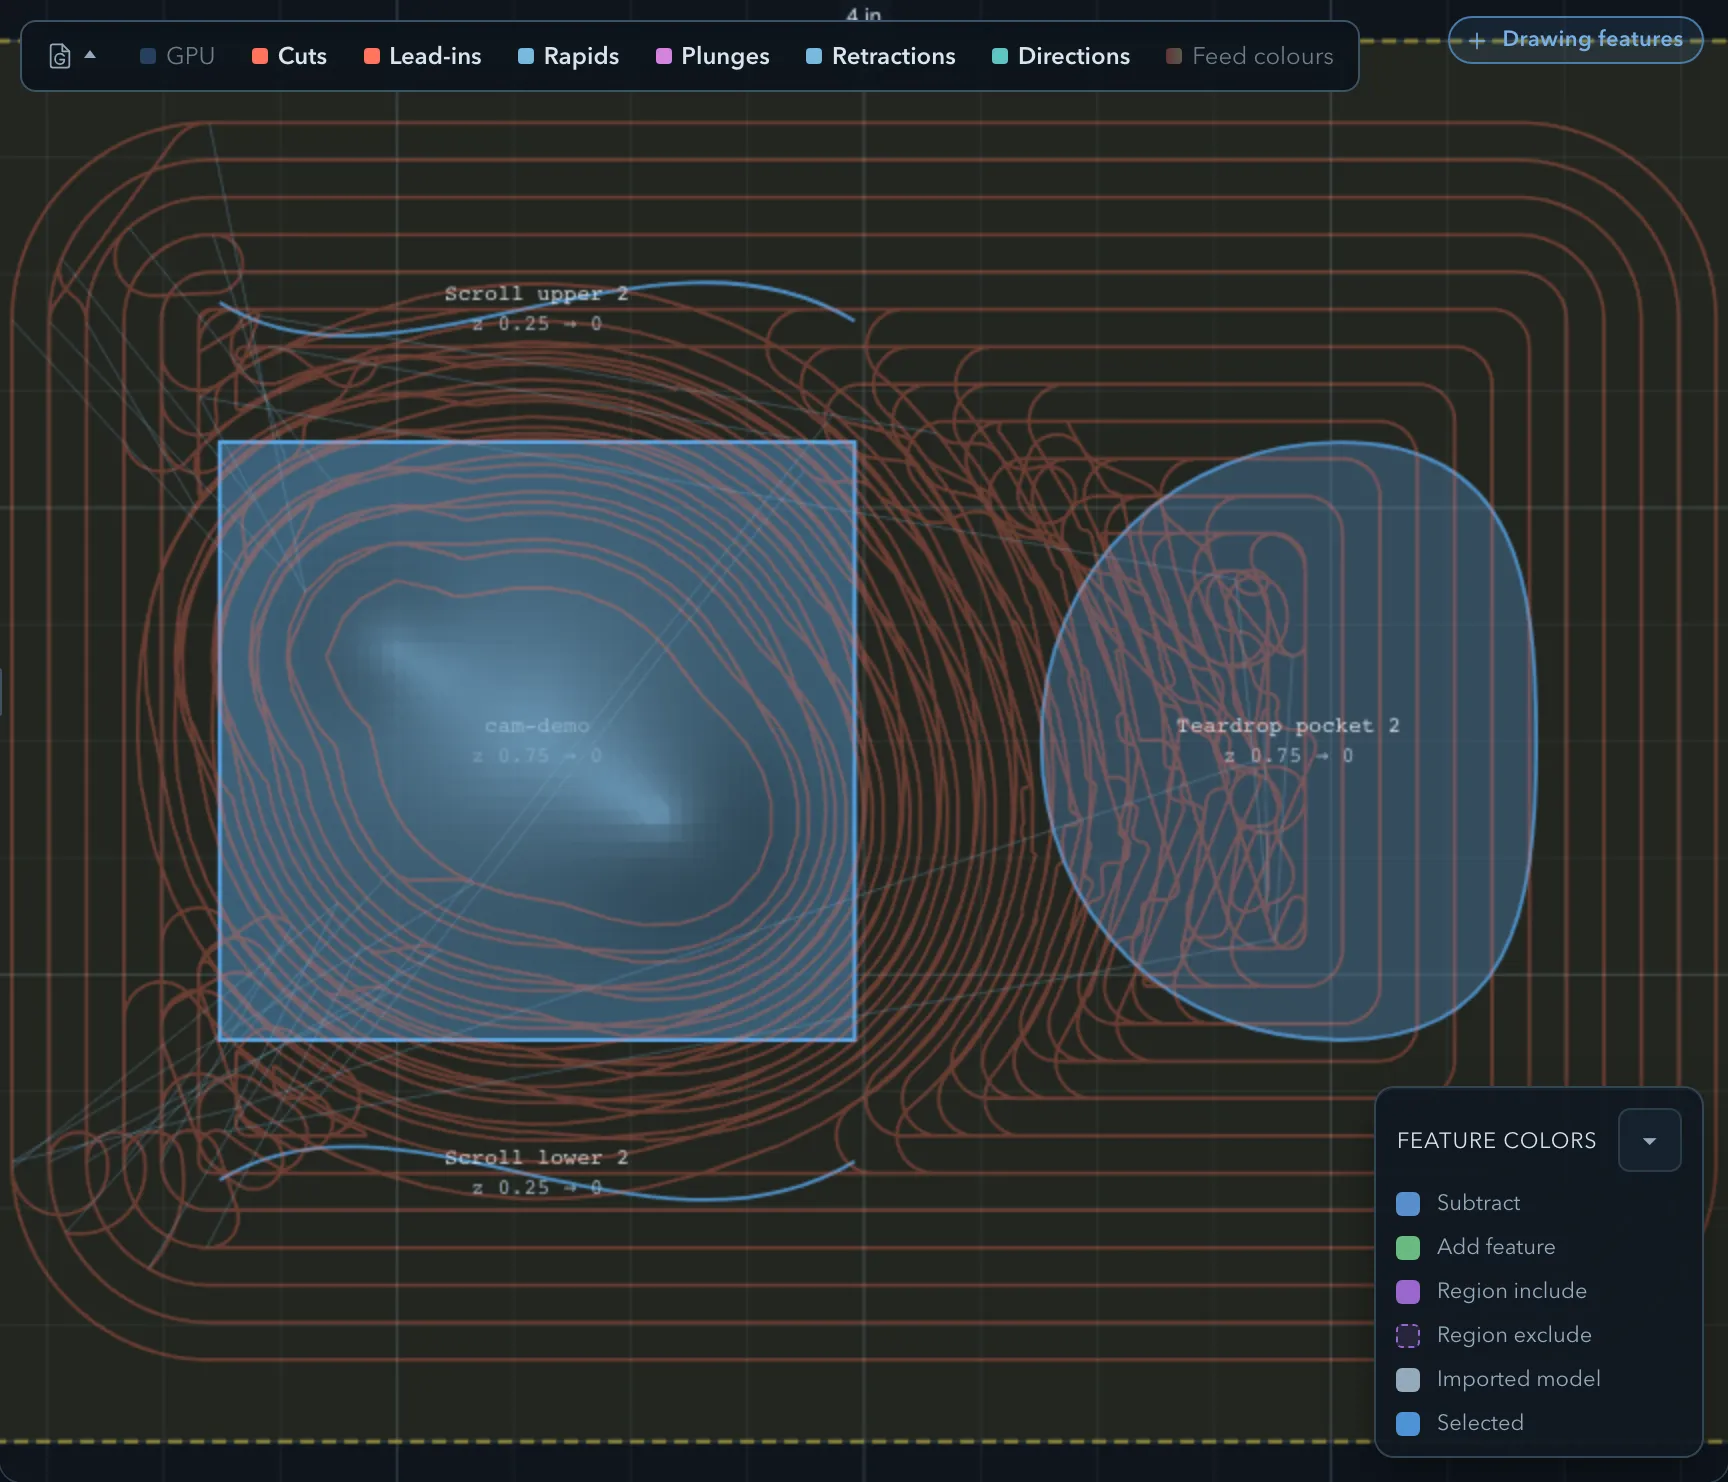Click the Region include purple swatch

1407,1291
